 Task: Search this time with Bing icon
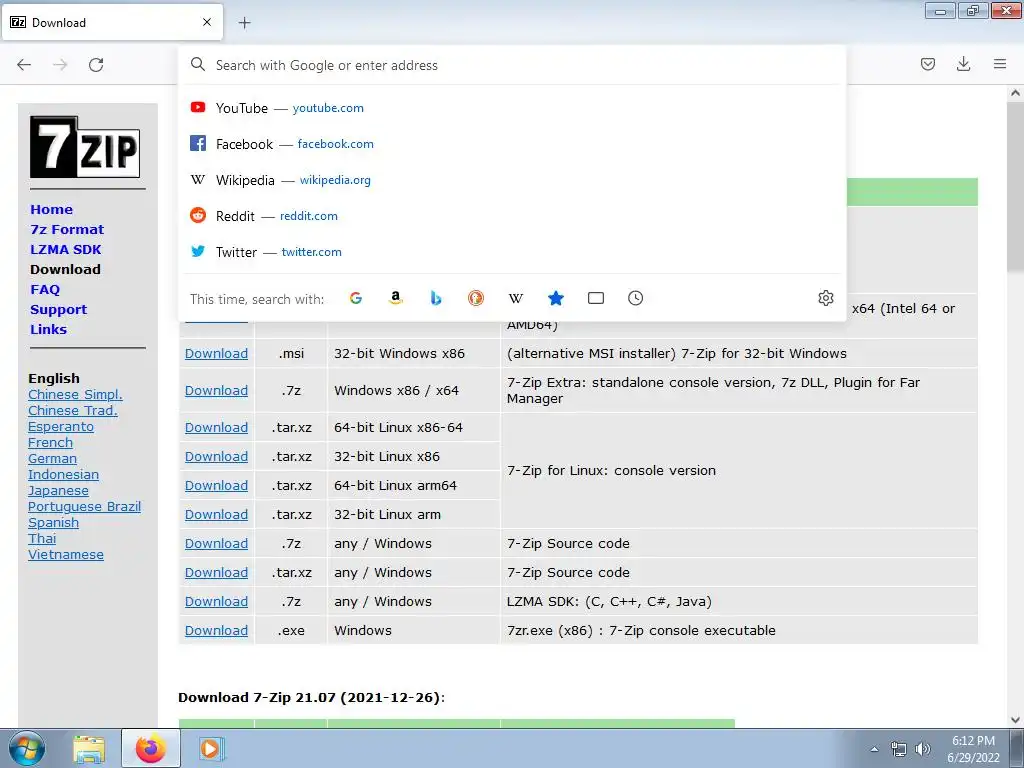[x=436, y=298]
